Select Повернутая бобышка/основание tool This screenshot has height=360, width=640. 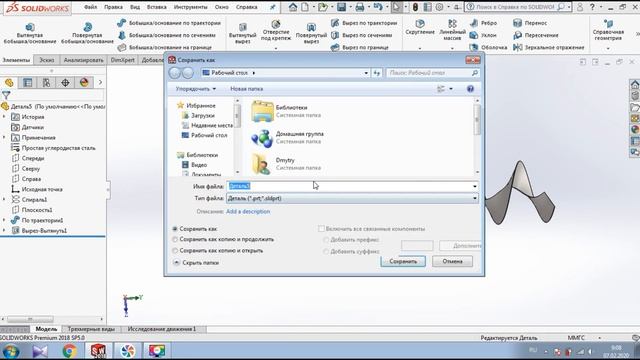pos(87,33)
